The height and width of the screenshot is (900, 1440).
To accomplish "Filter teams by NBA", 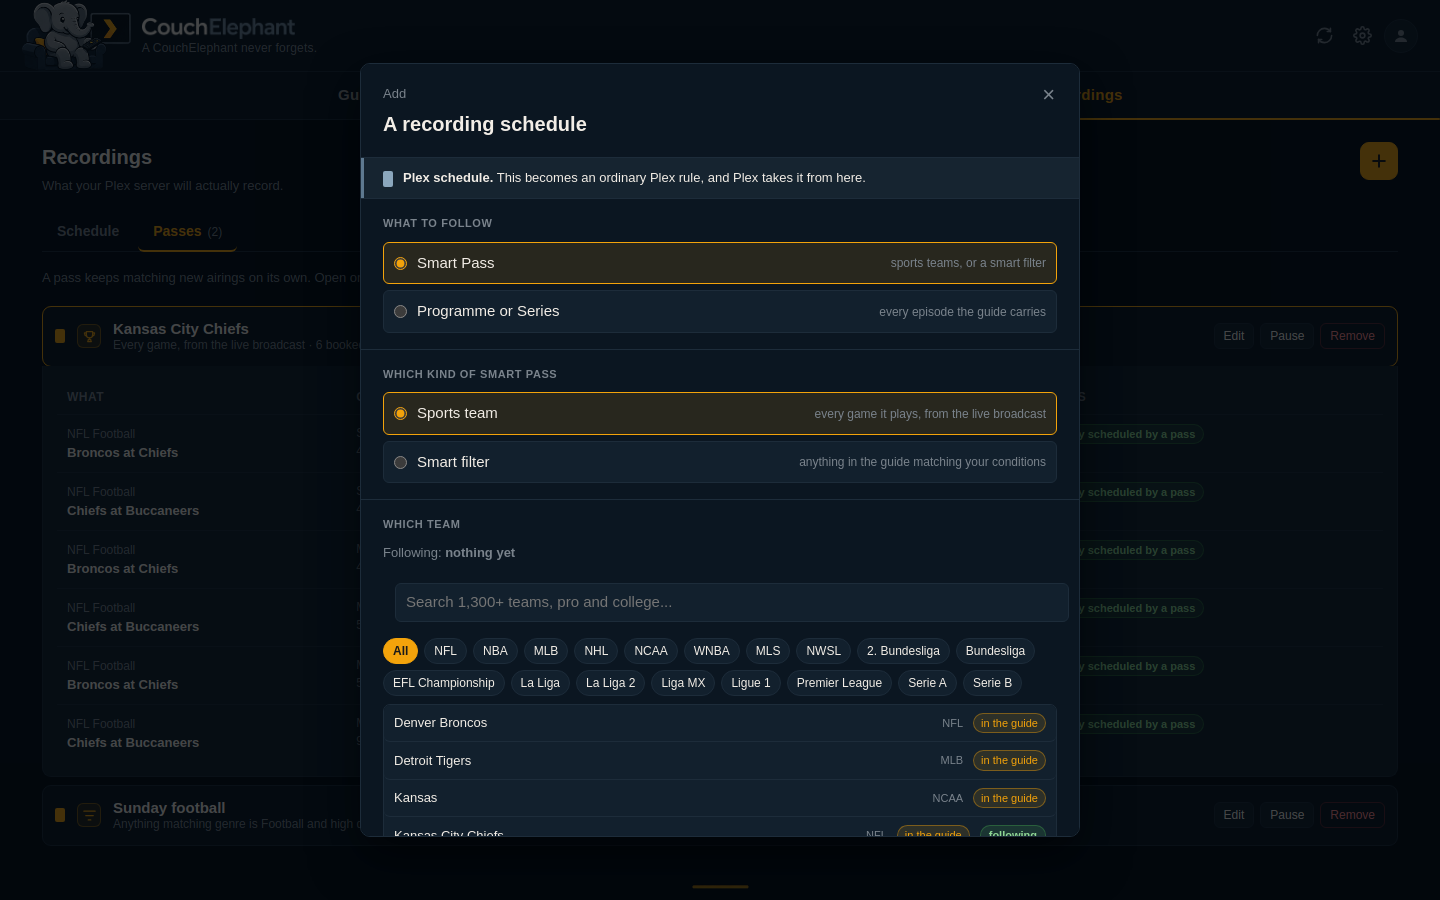I will 495,651.
